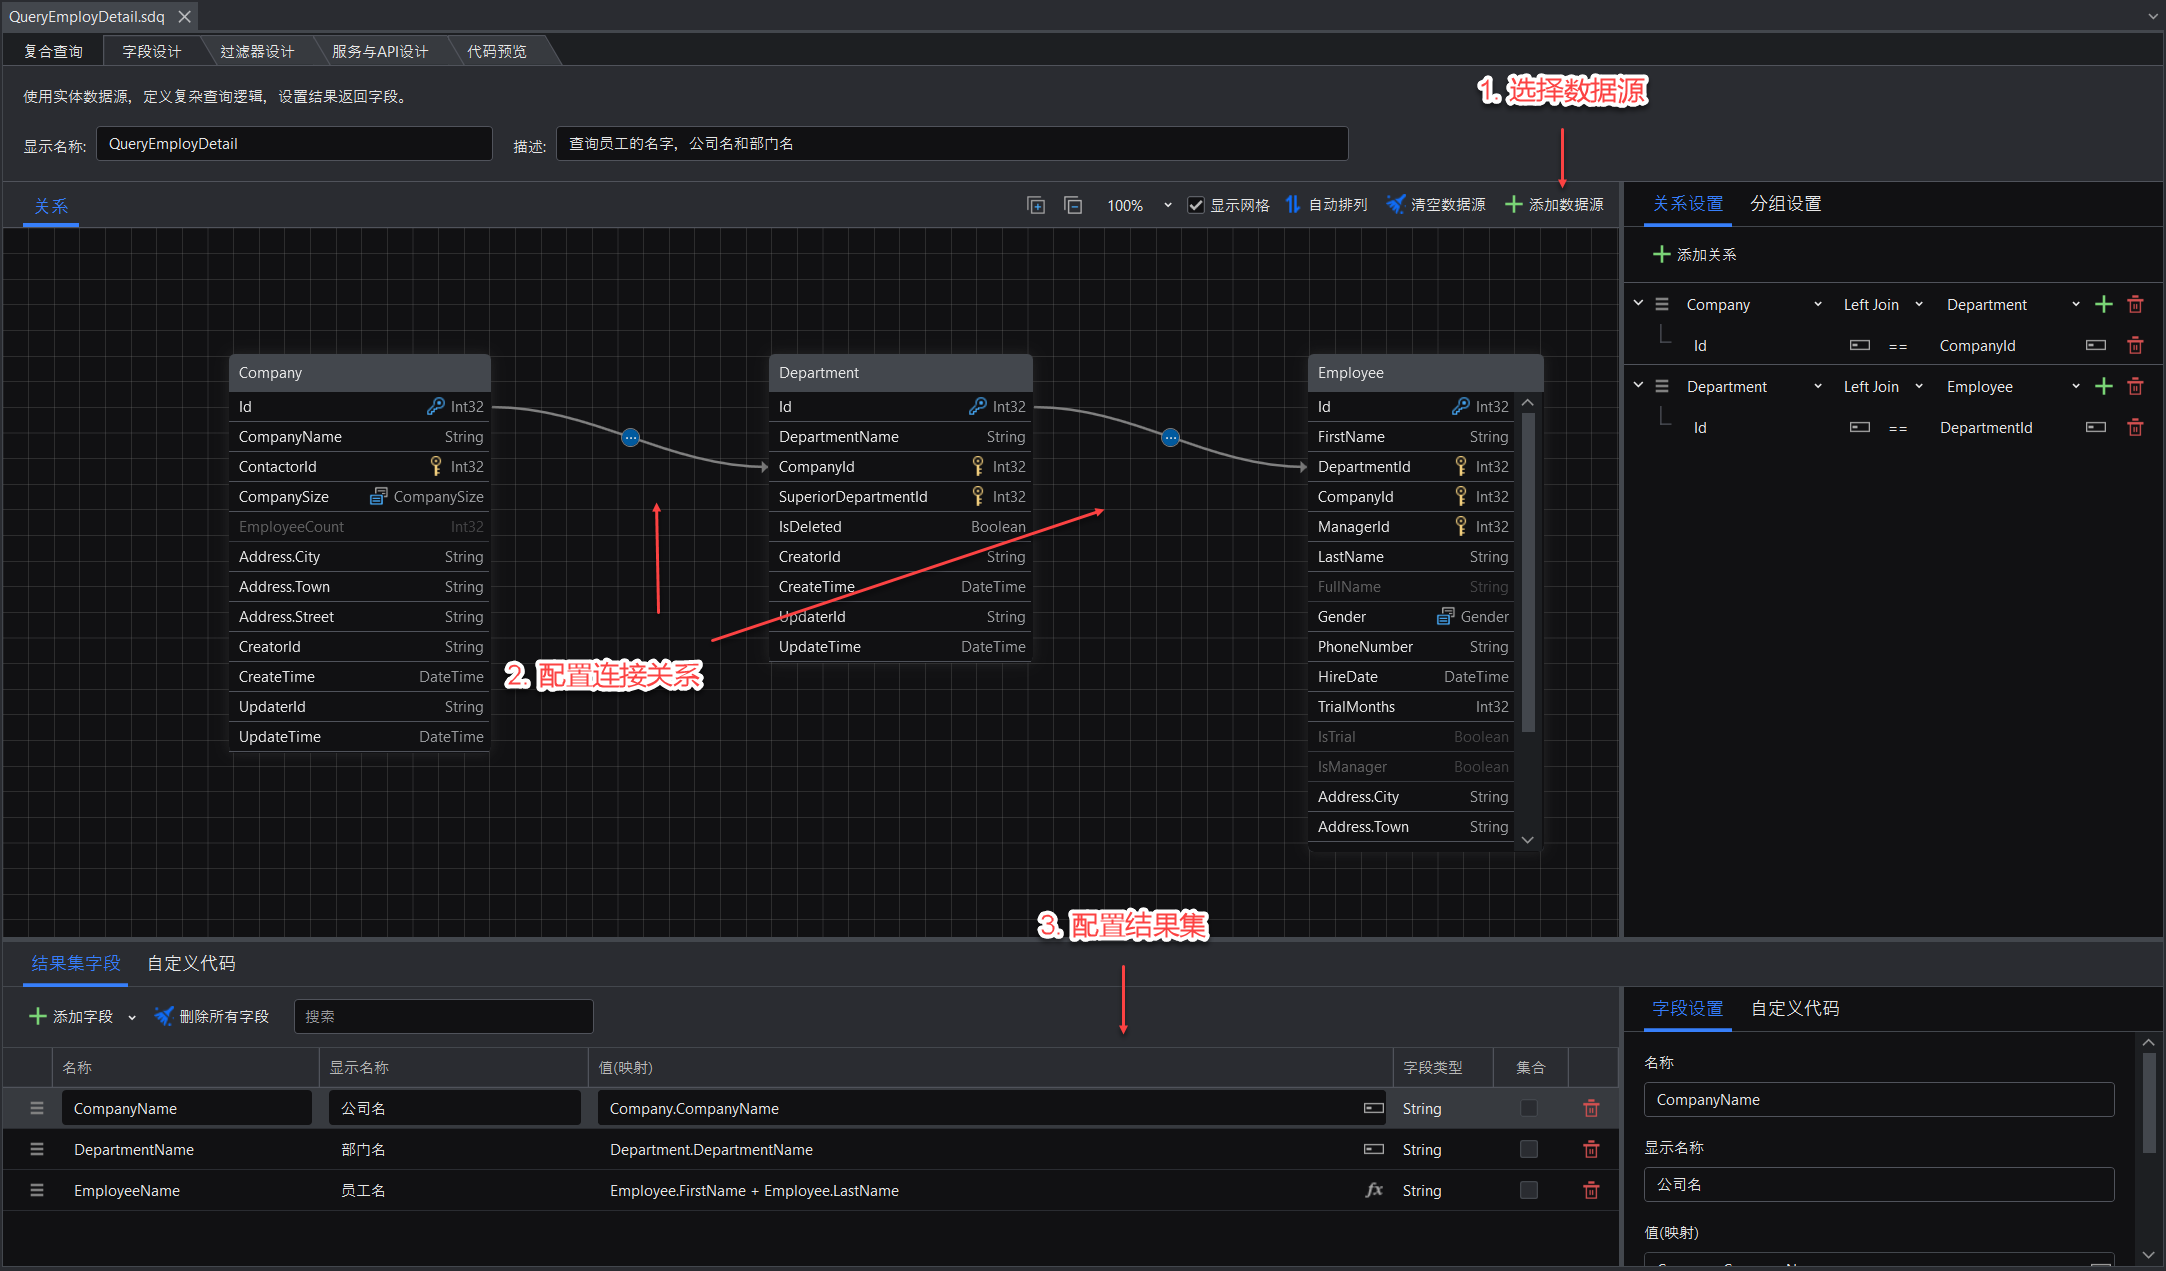The image size is (2166, 1271).
Task: Click delete all fields button
Action: [212, 1017]
